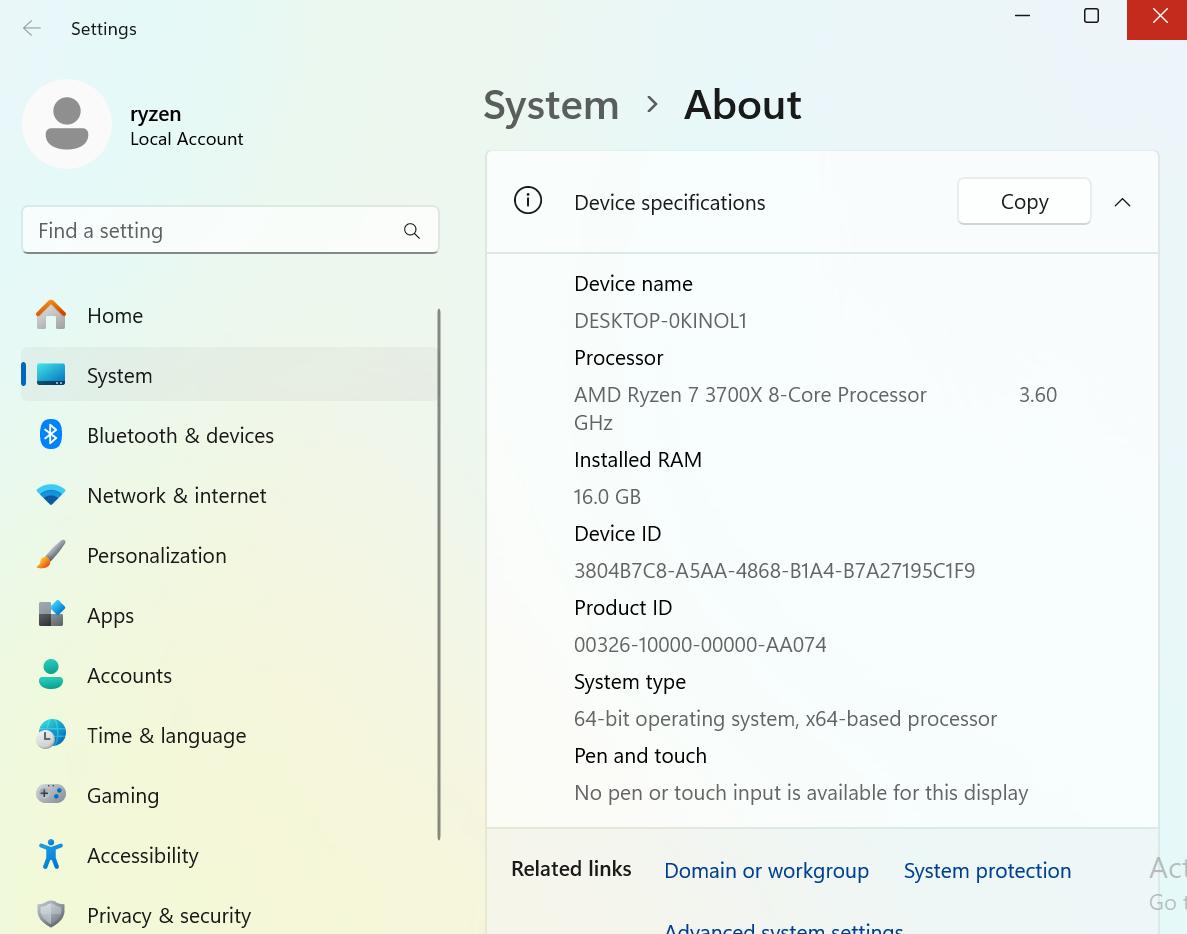The height and width of the screenshot is (934, 1187).
Task: Click the Accessibility figure icon
Action: 51,855
